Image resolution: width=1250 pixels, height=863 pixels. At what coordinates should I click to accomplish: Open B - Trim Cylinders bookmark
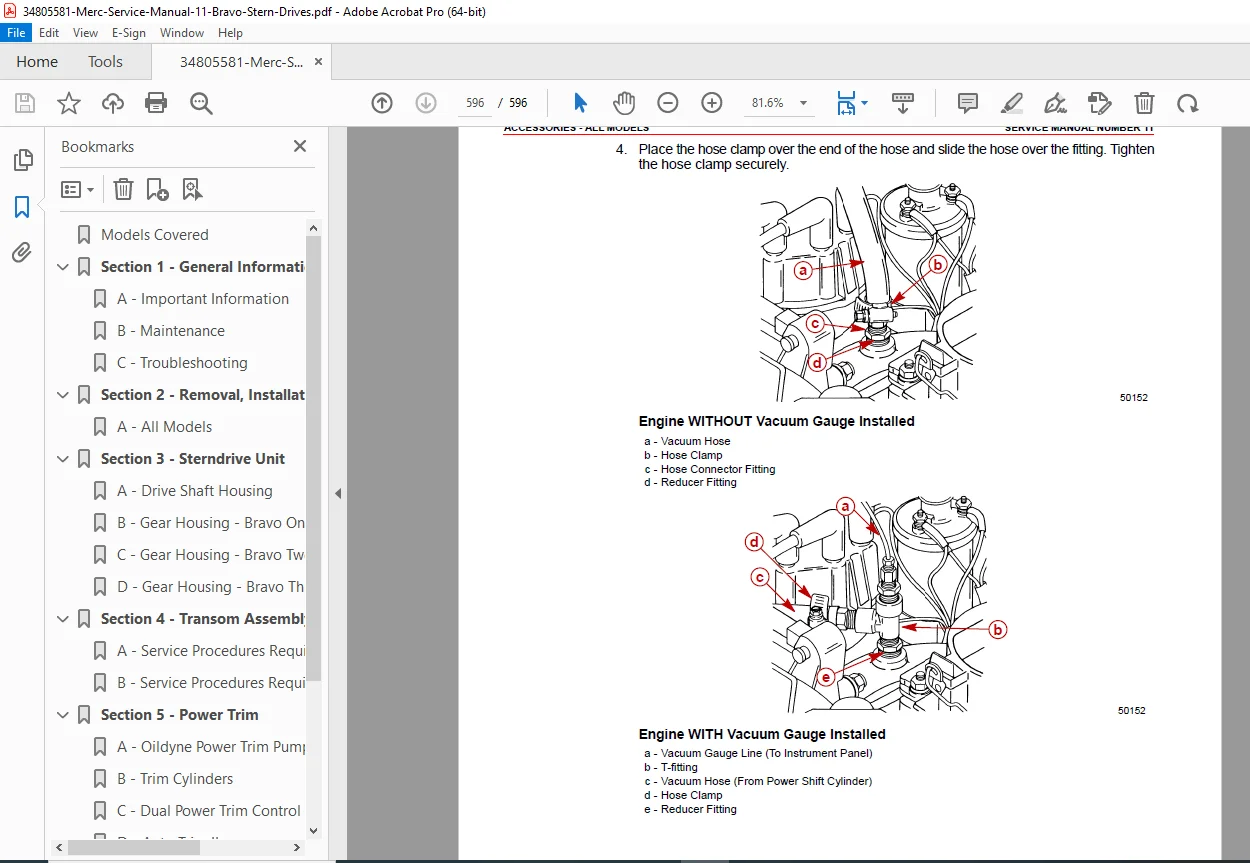click(x=175, y=779)
